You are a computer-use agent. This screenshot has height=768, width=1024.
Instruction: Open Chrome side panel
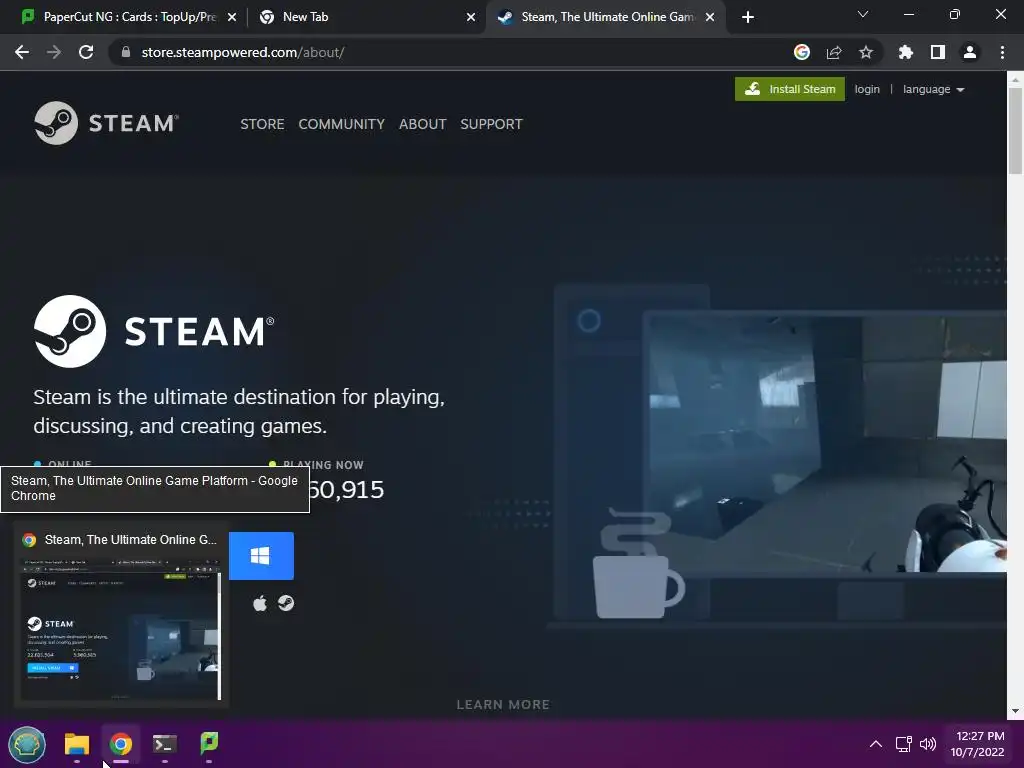pyautogui.click(x=938, y=52)
